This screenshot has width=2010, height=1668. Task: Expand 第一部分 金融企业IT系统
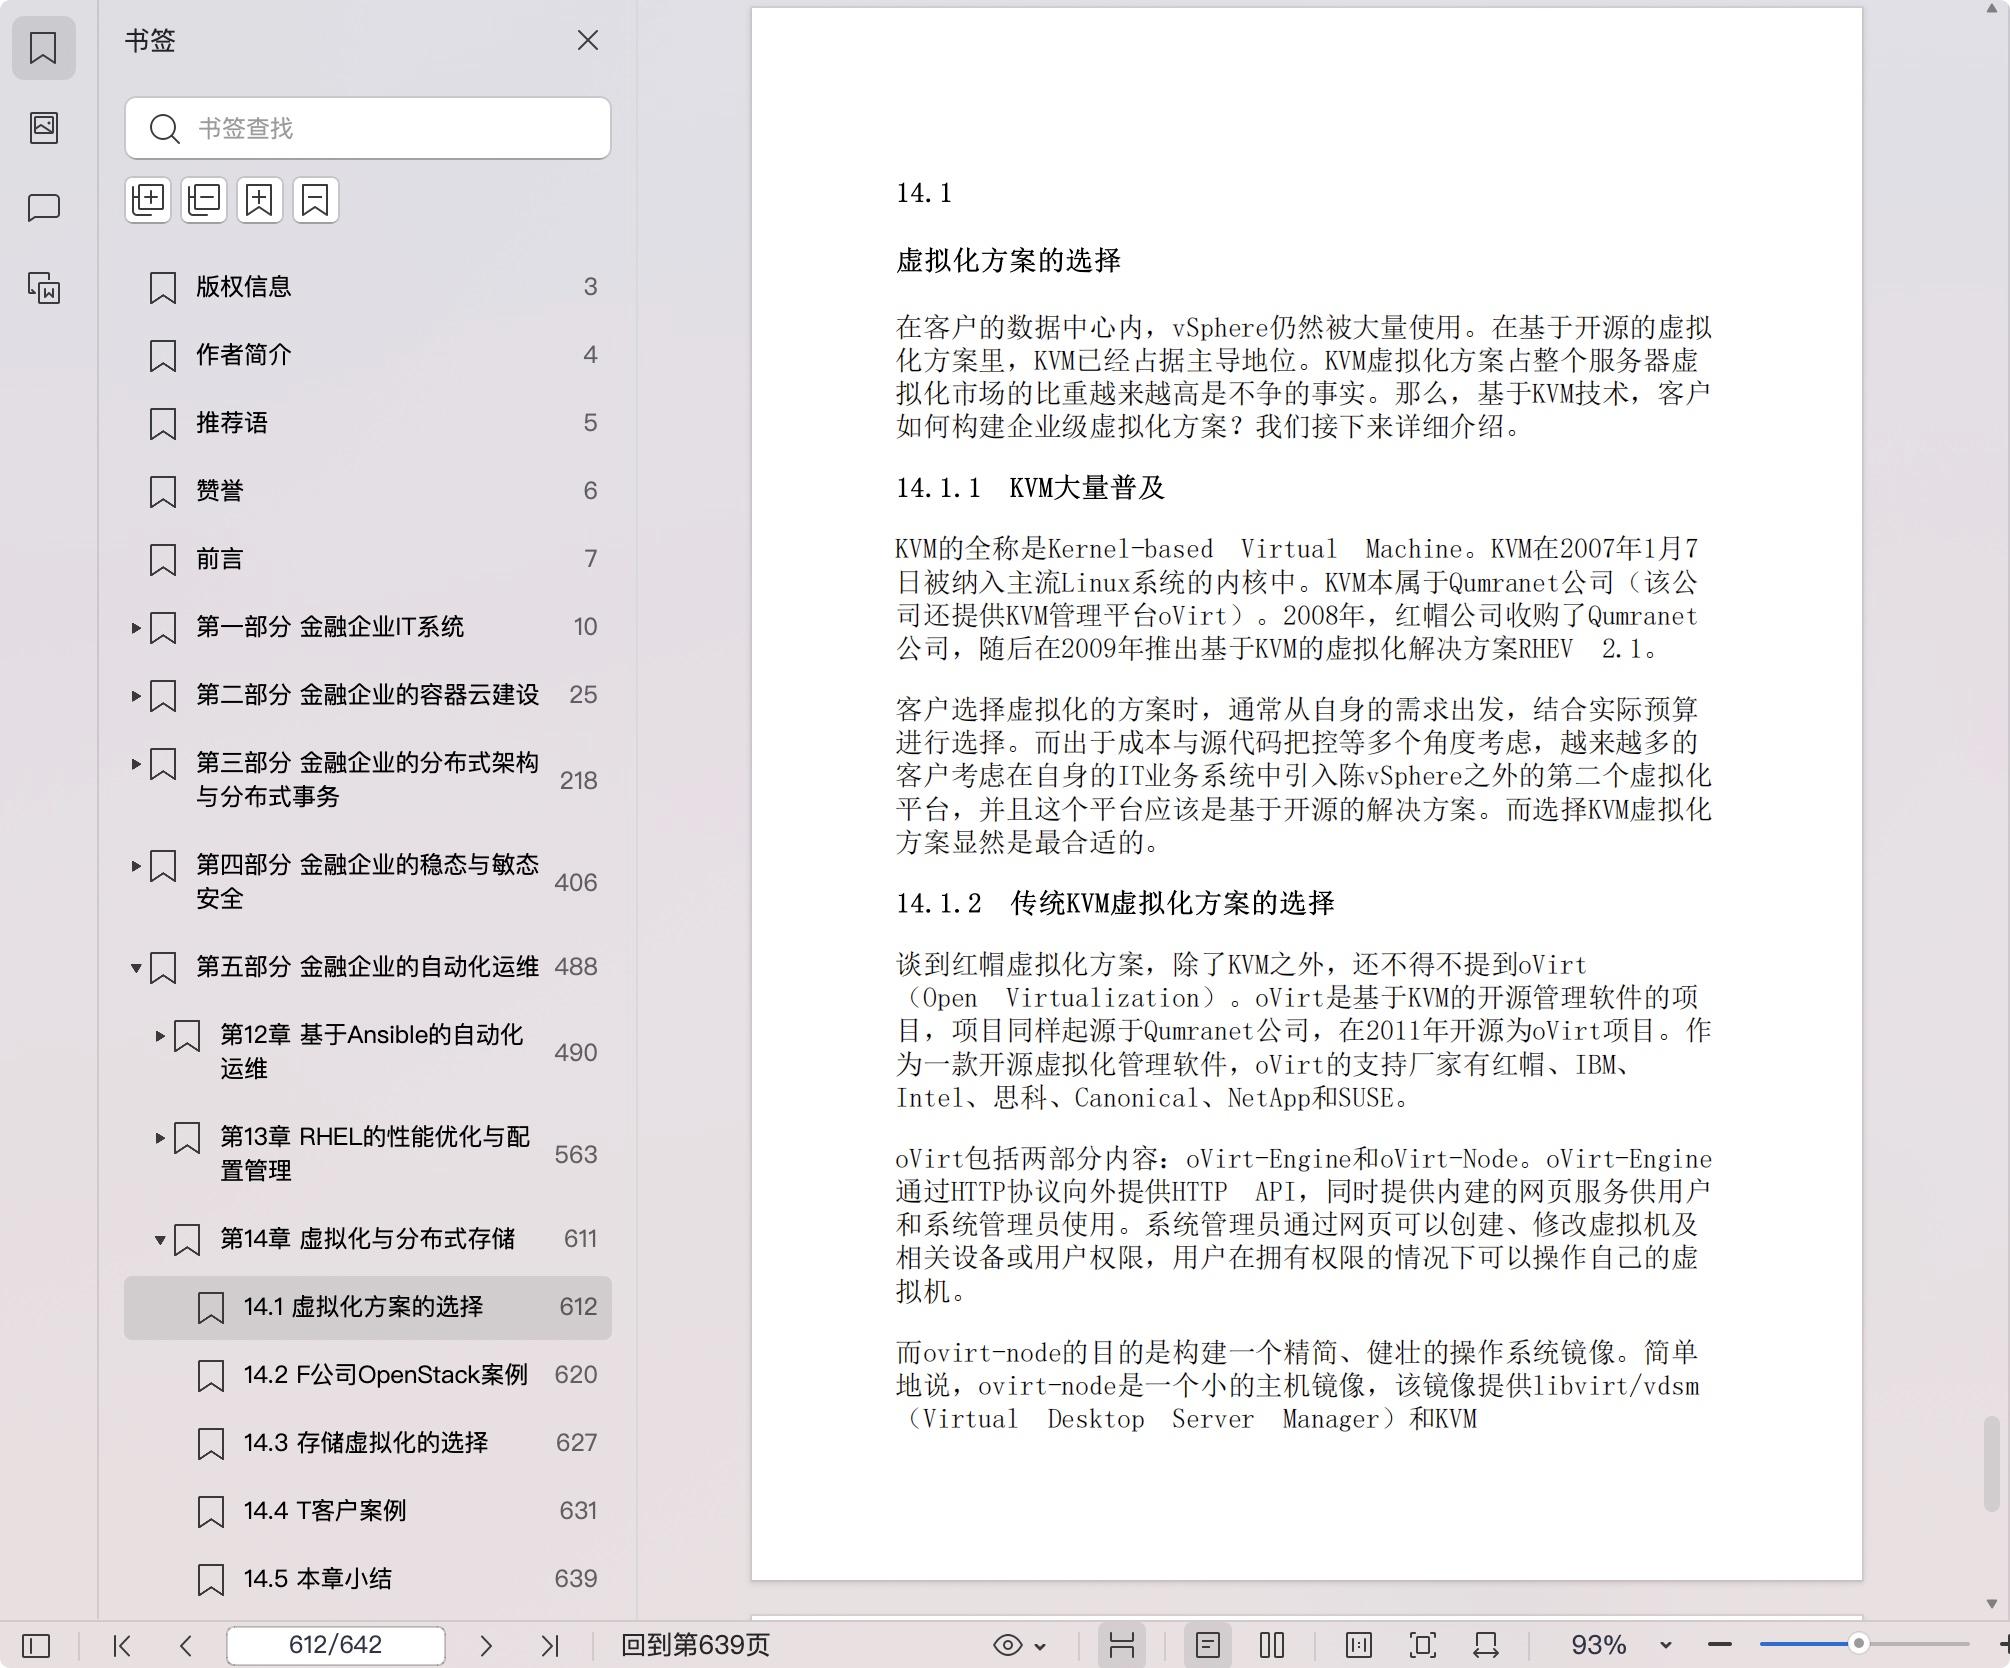pyautogui.click(x=136, y=628)
